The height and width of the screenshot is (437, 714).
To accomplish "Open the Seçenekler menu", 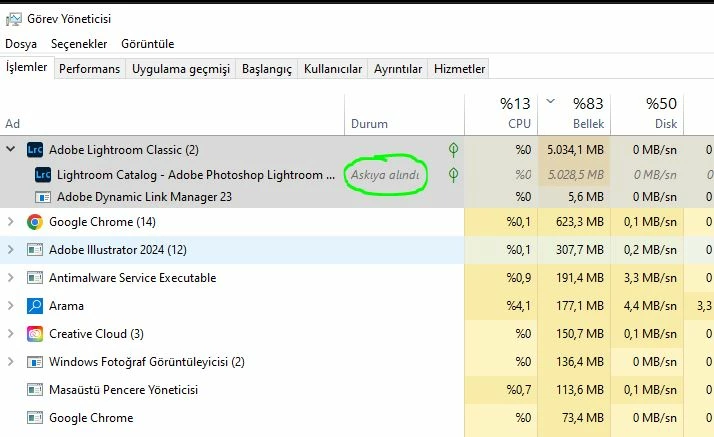I will tap(79, 44).
